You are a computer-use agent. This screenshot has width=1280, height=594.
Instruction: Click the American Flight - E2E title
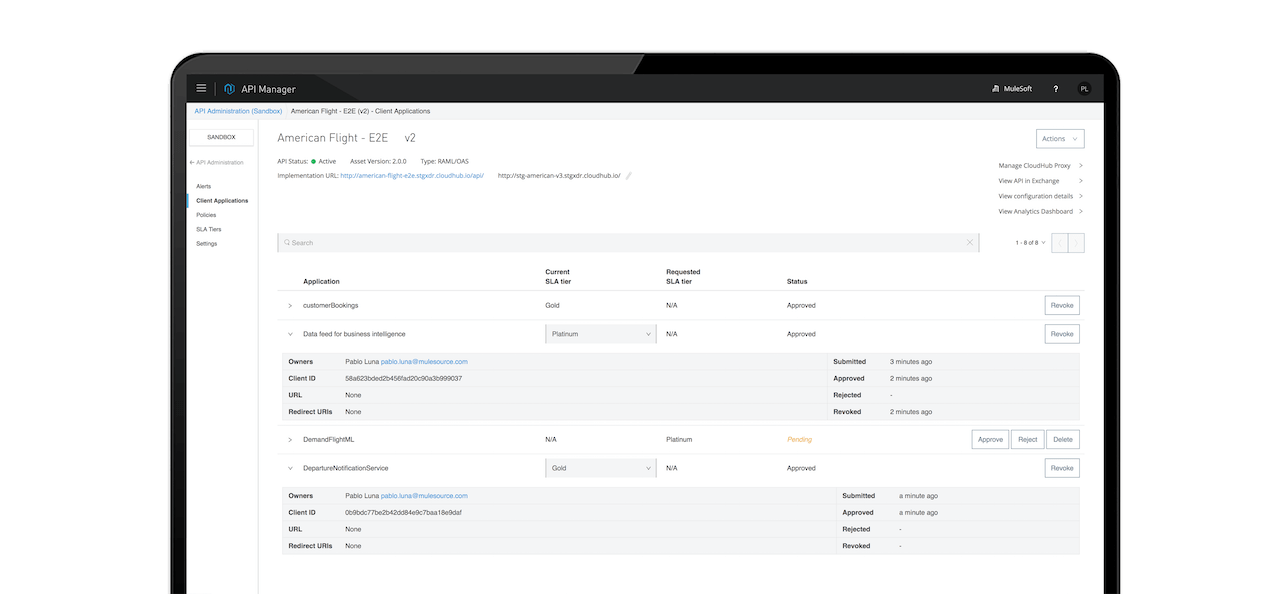[x=332, y=138]
